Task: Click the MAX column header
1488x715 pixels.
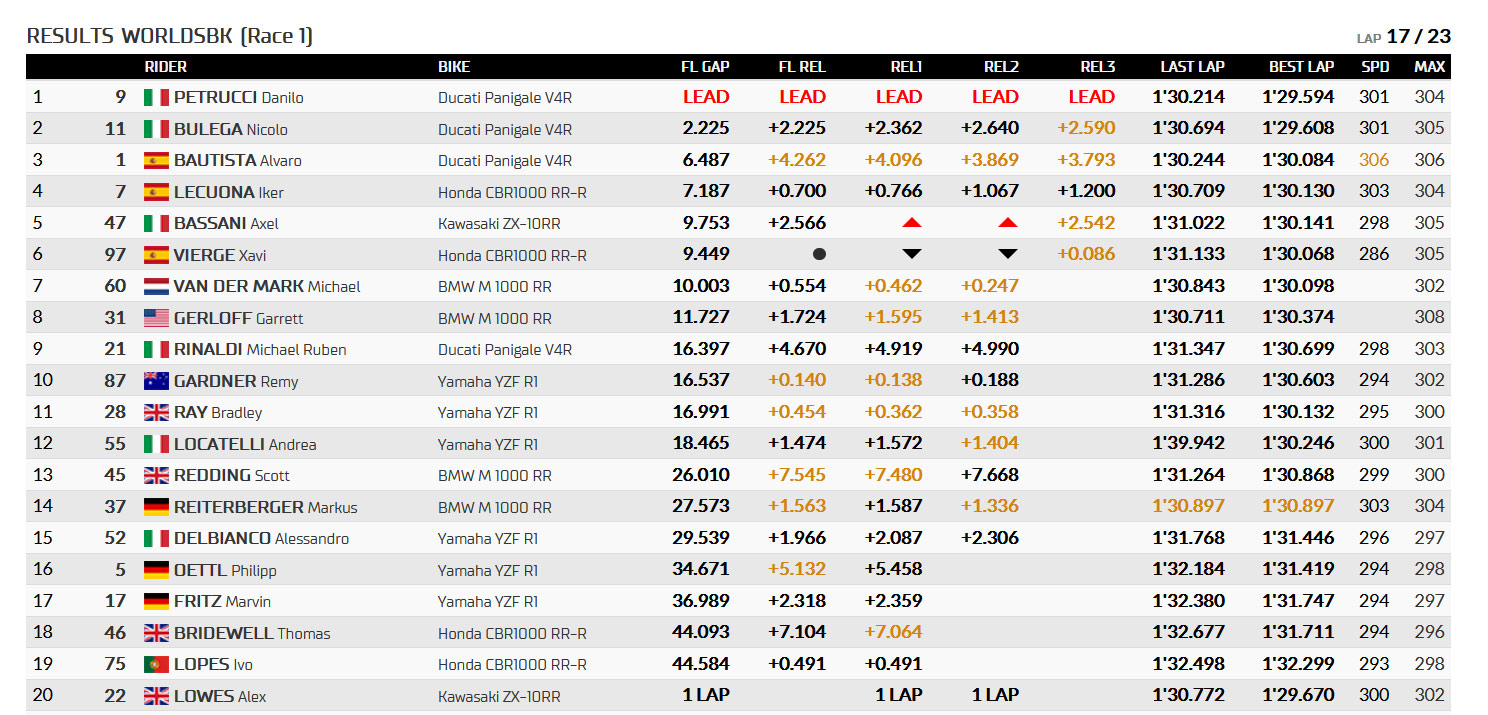Action: pos(1429,67)
